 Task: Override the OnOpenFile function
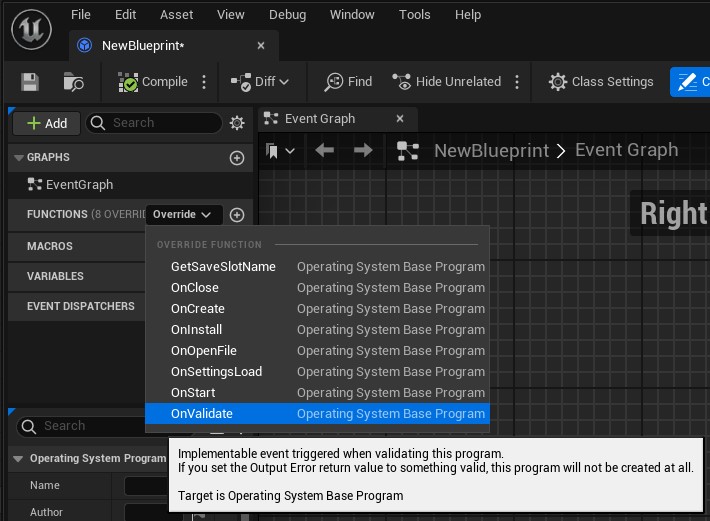coord(317,350)
